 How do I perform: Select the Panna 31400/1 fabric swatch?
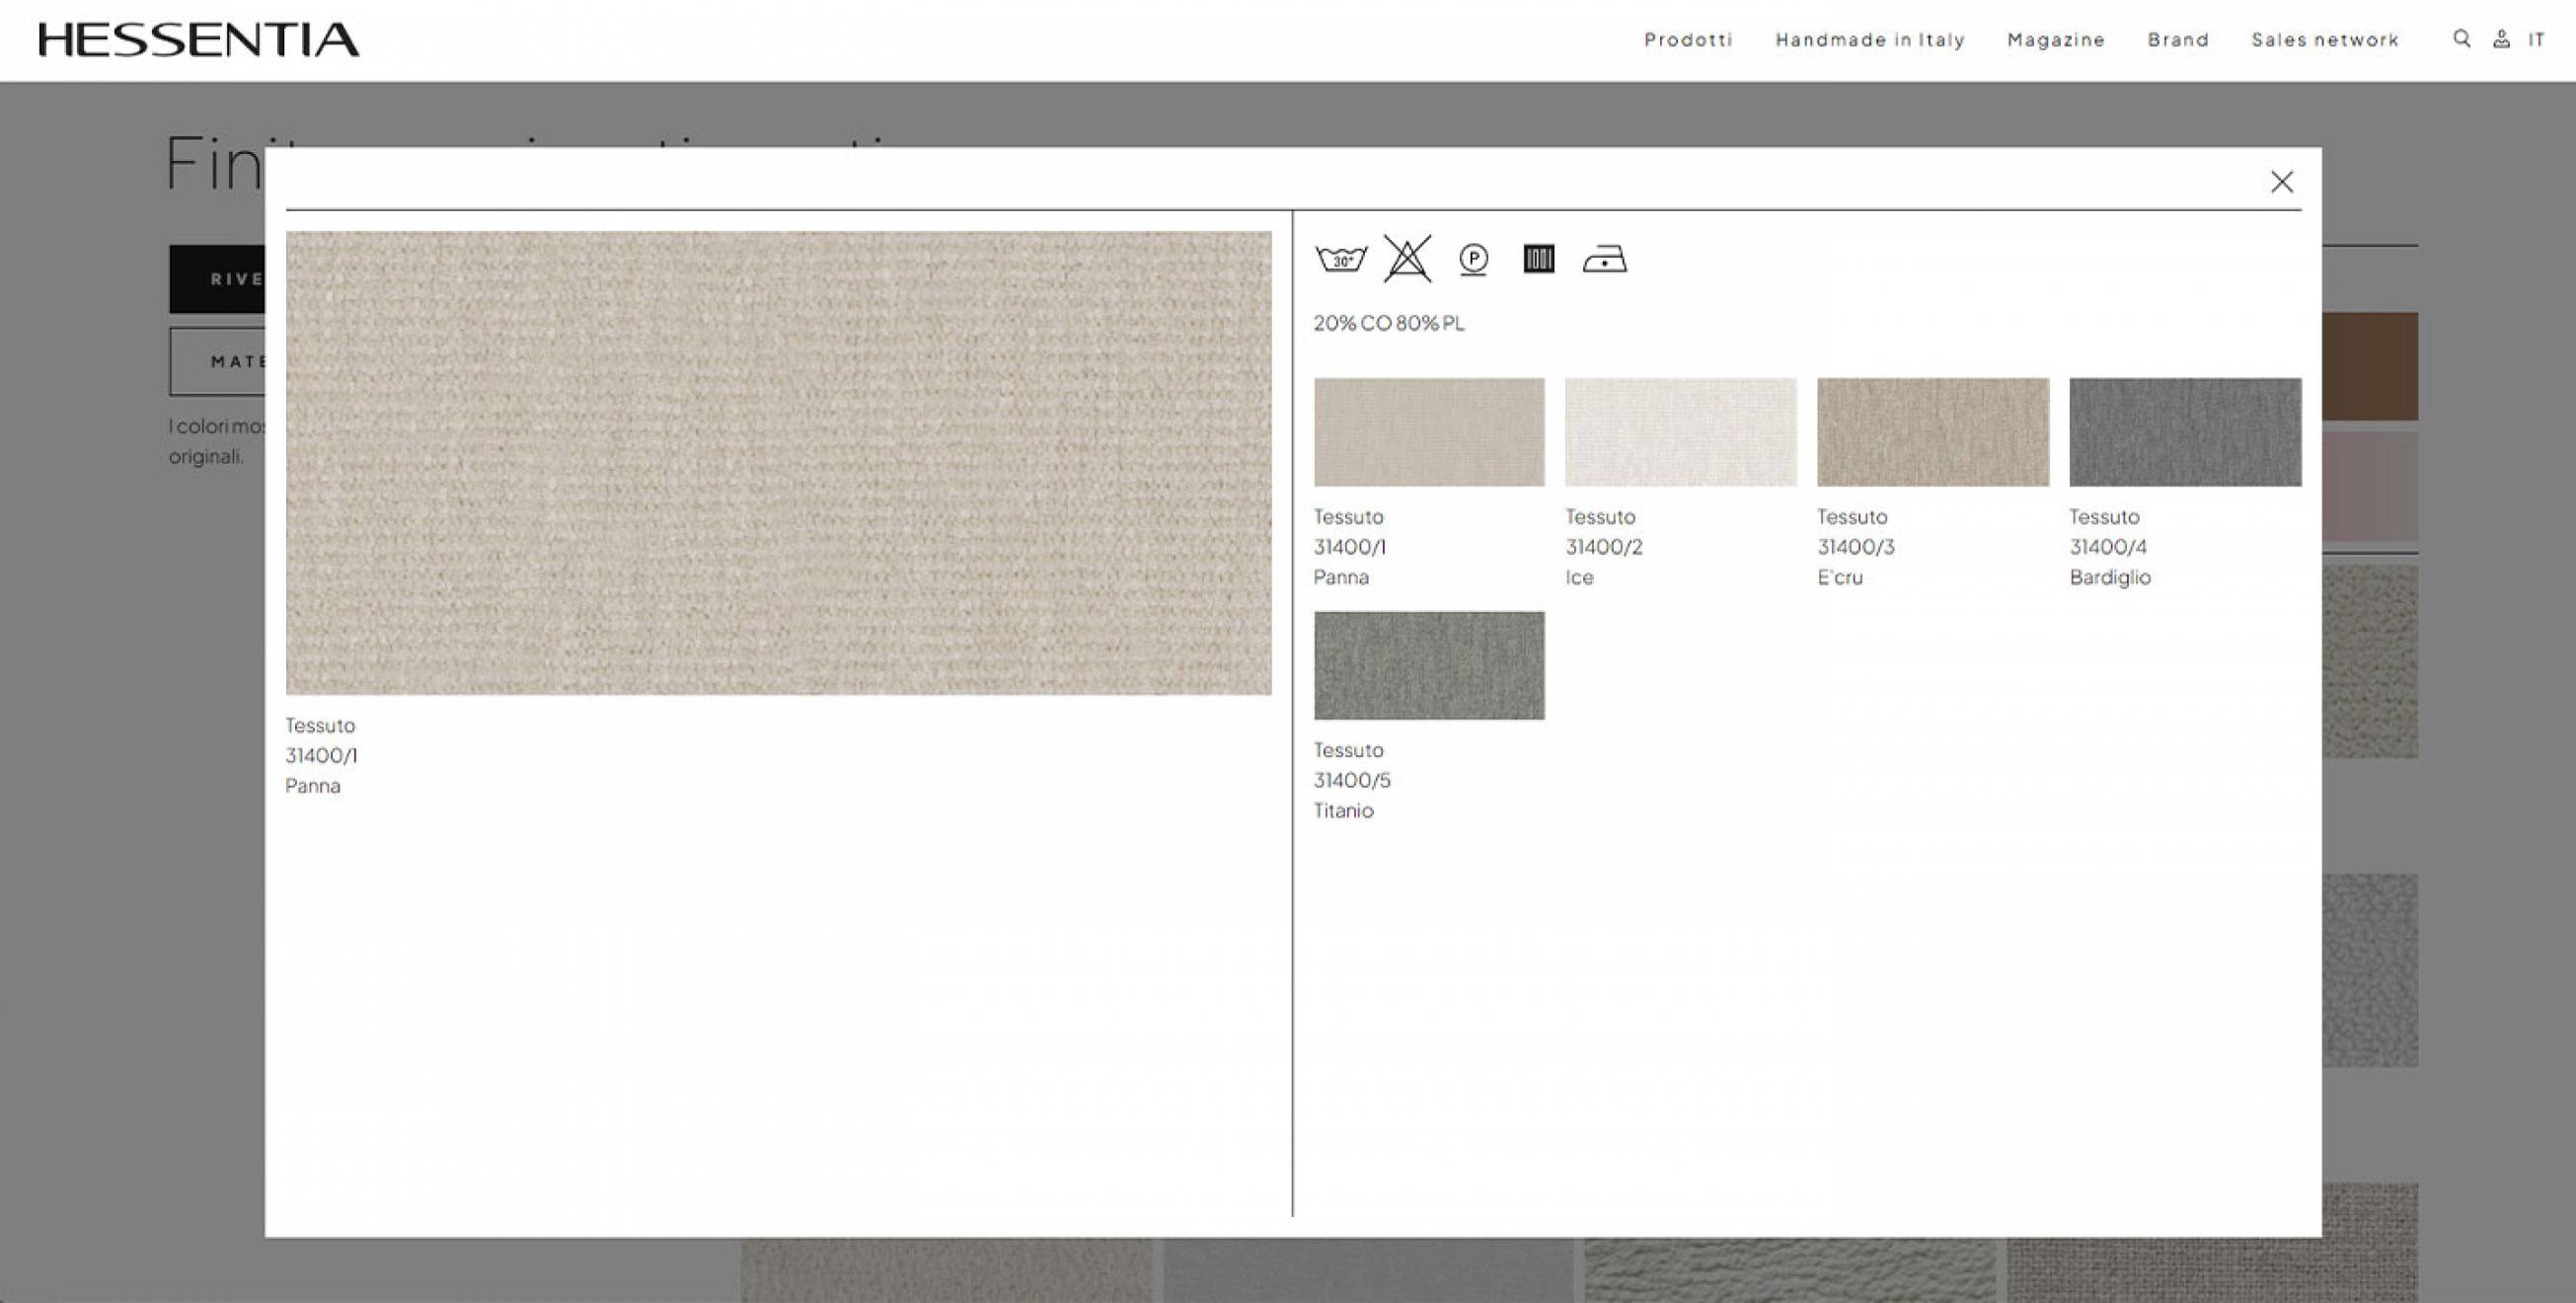tap(1428, 432)
